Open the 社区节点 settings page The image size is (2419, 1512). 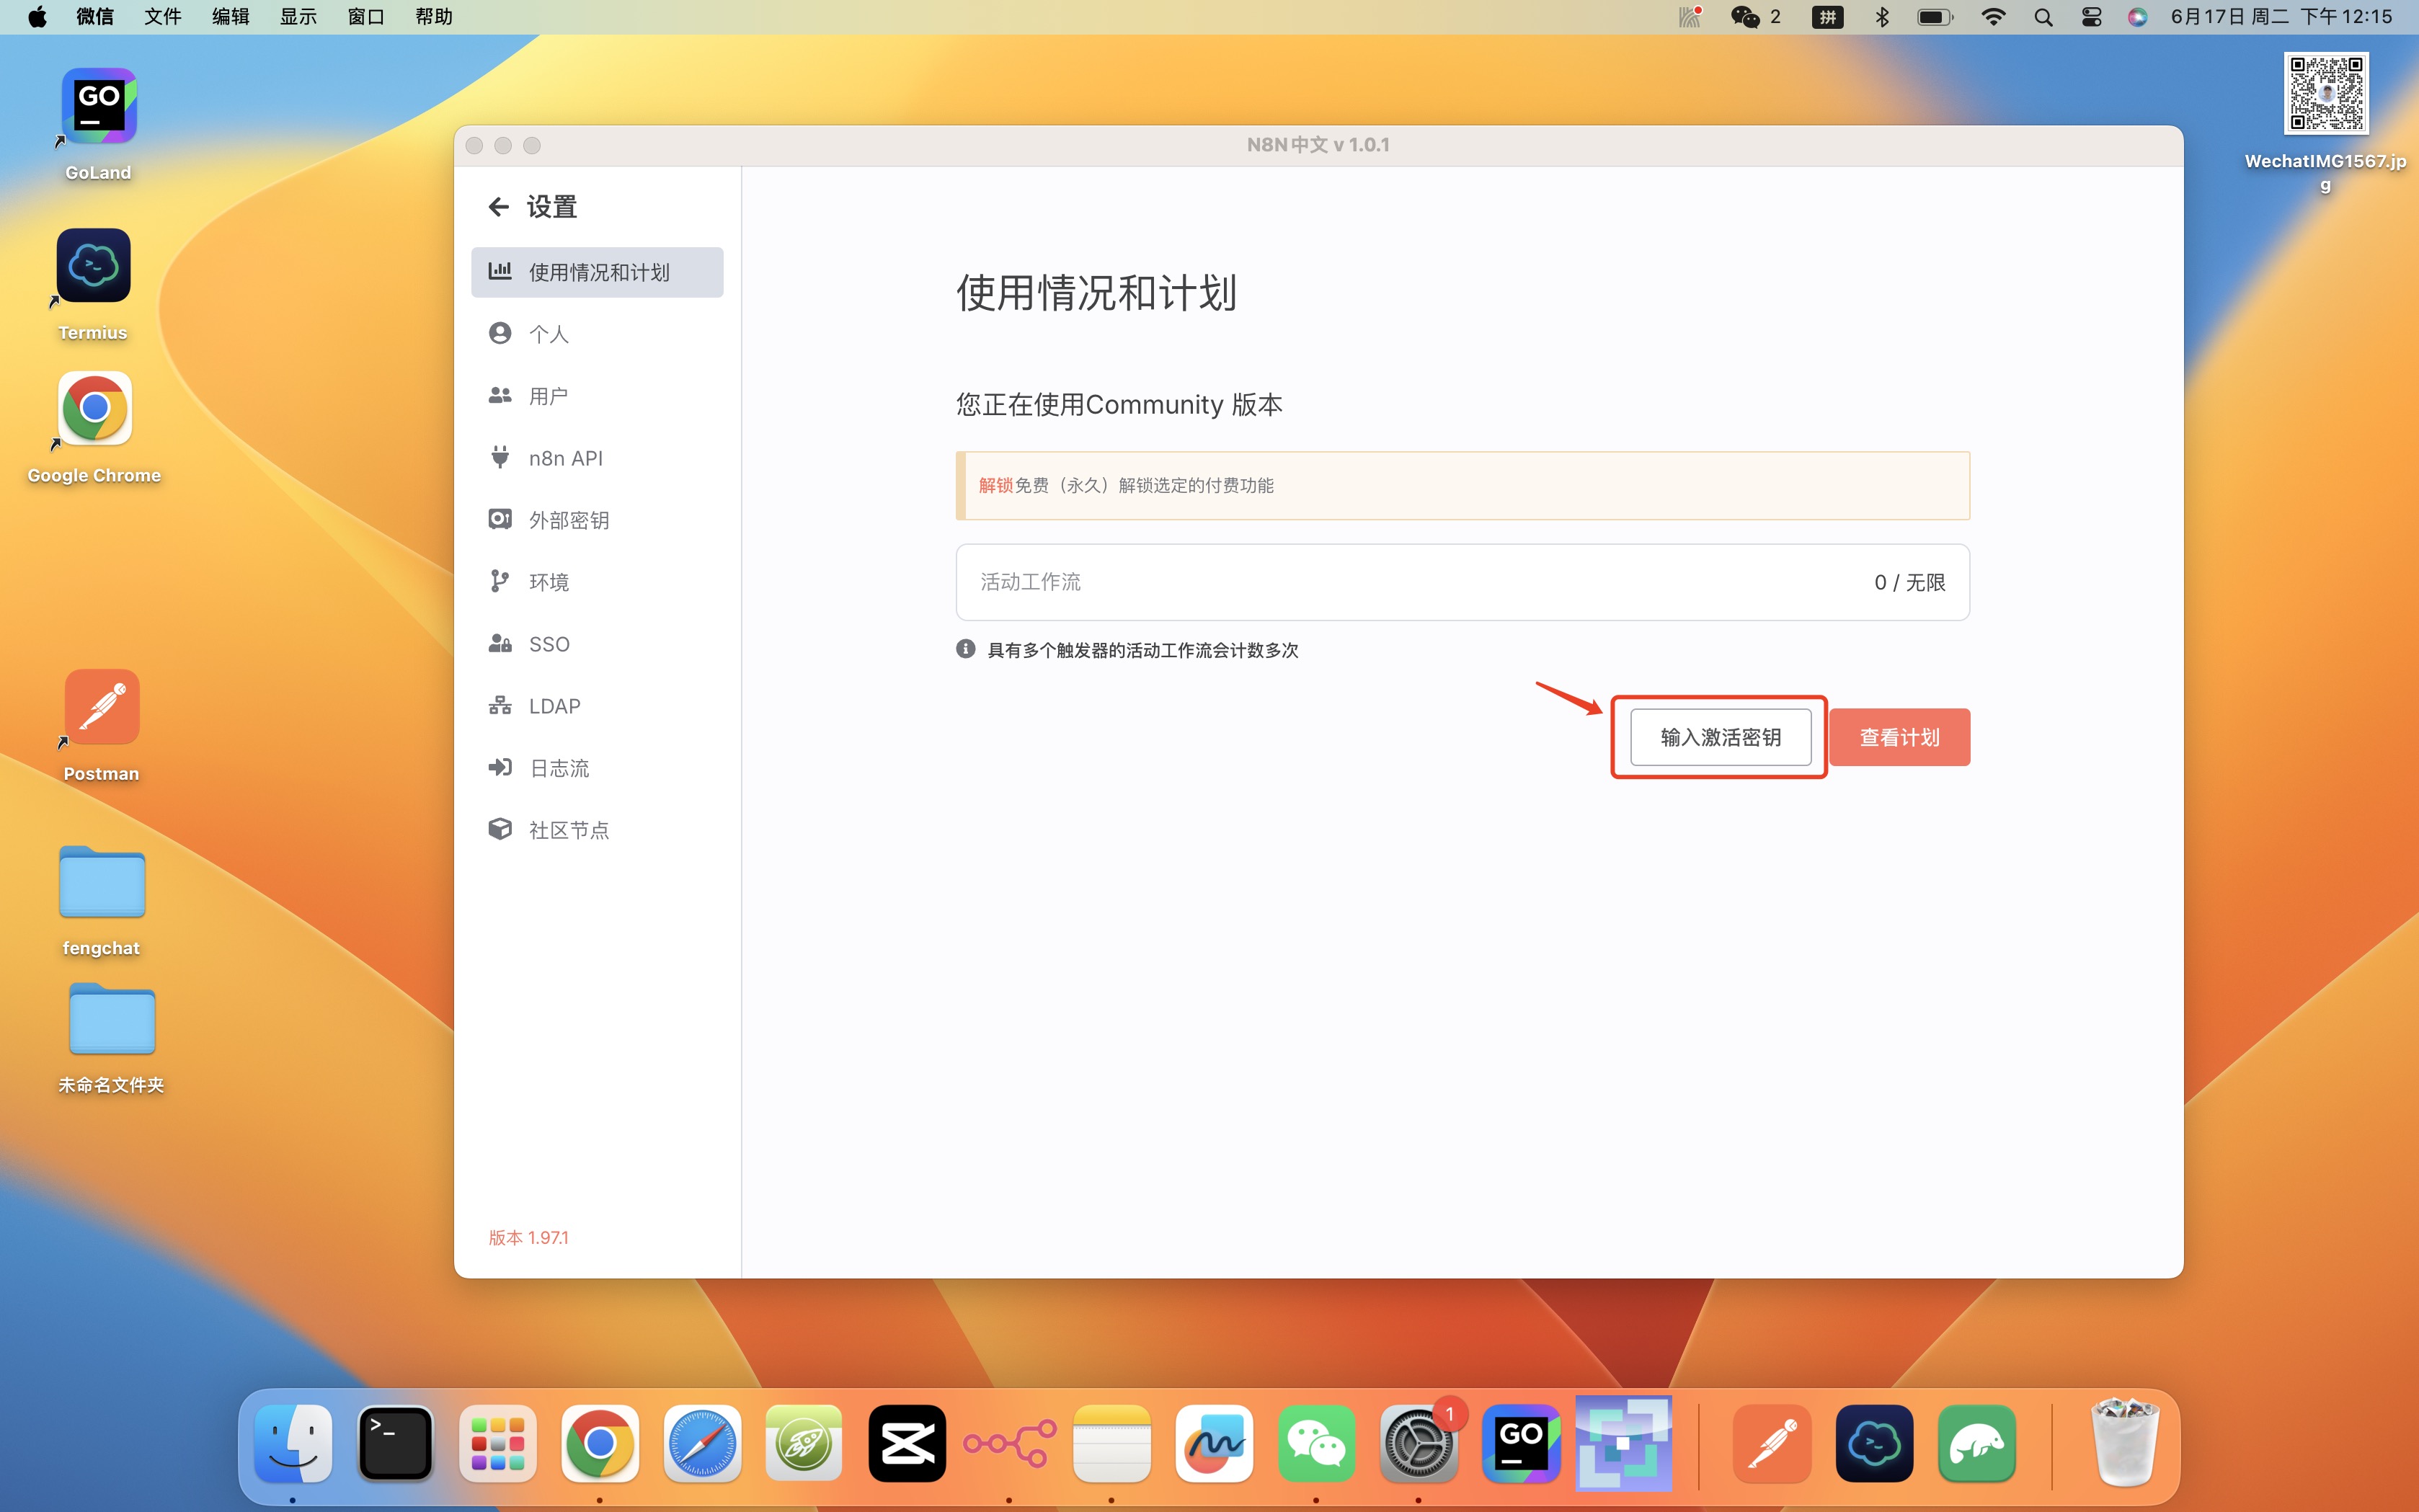[597, 830]
